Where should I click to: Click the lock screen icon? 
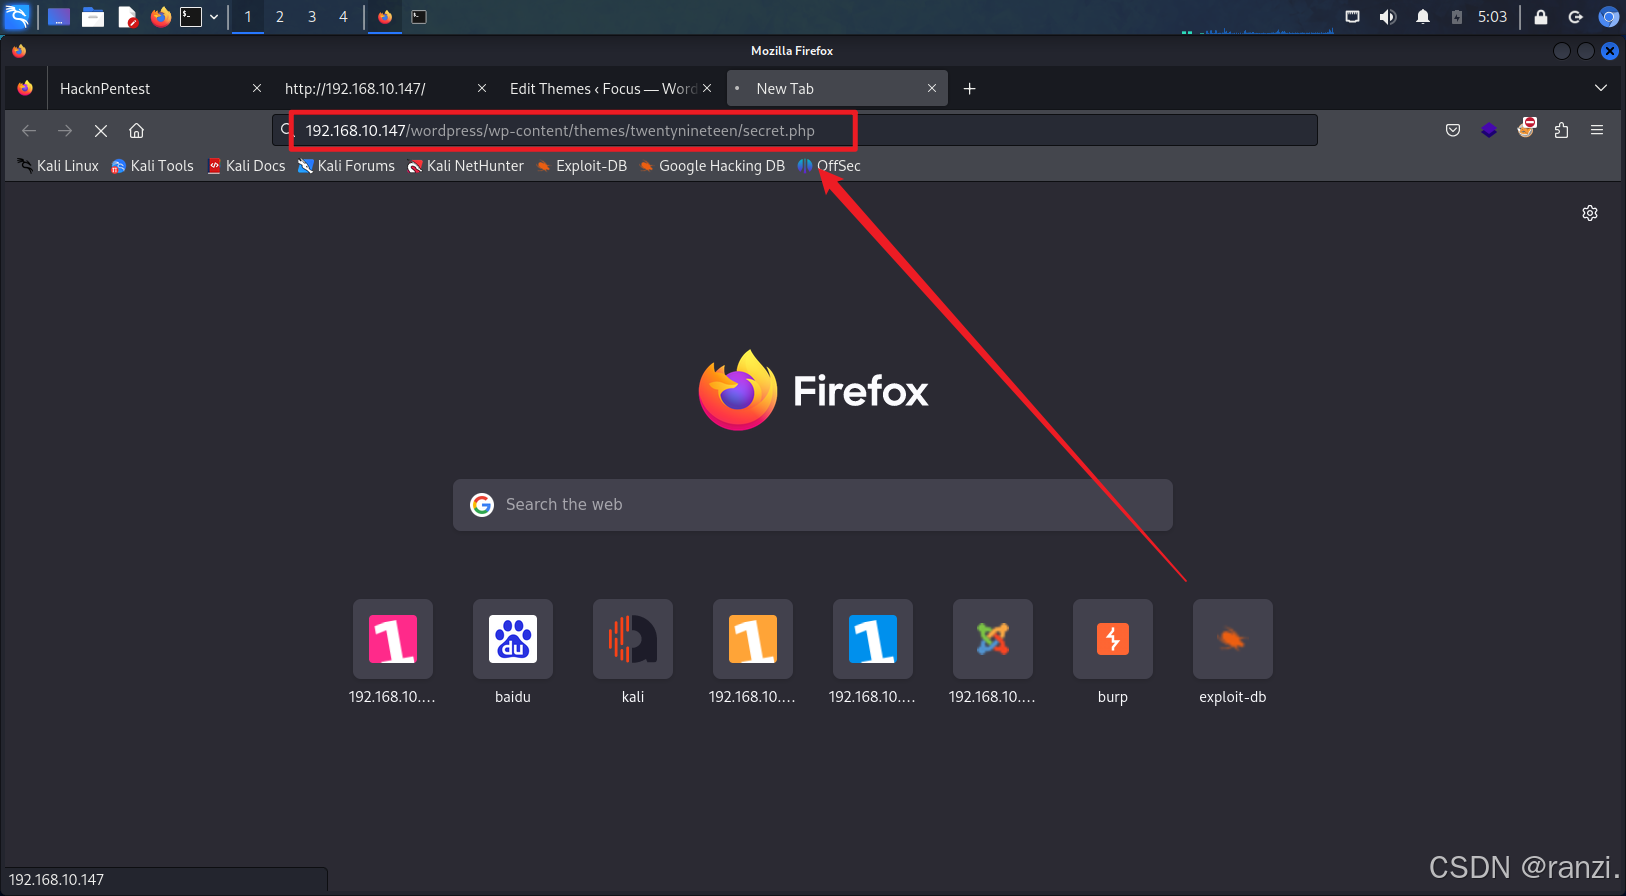click(1541, 17)
